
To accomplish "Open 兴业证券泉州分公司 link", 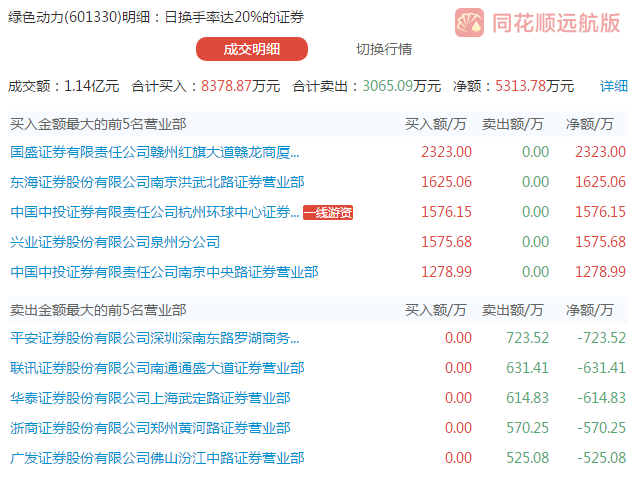I will [115, 242].
